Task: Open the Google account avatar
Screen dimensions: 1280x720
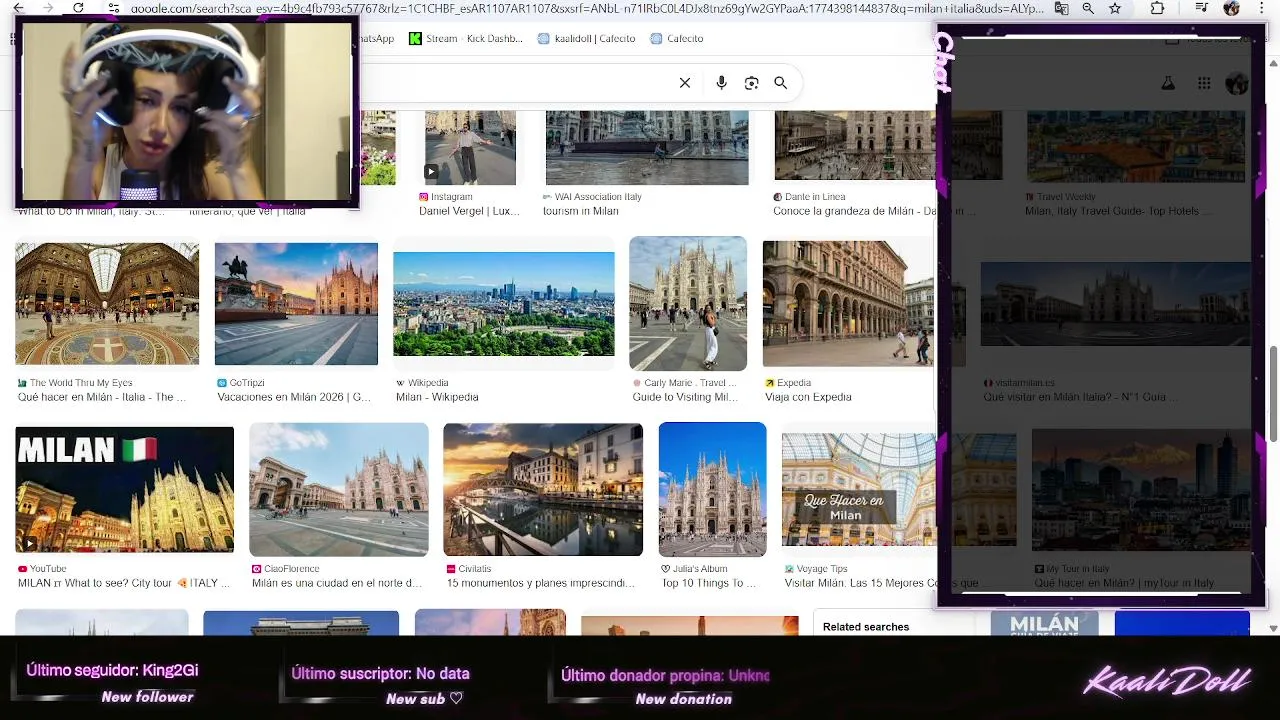Action: coord(1237,84)
